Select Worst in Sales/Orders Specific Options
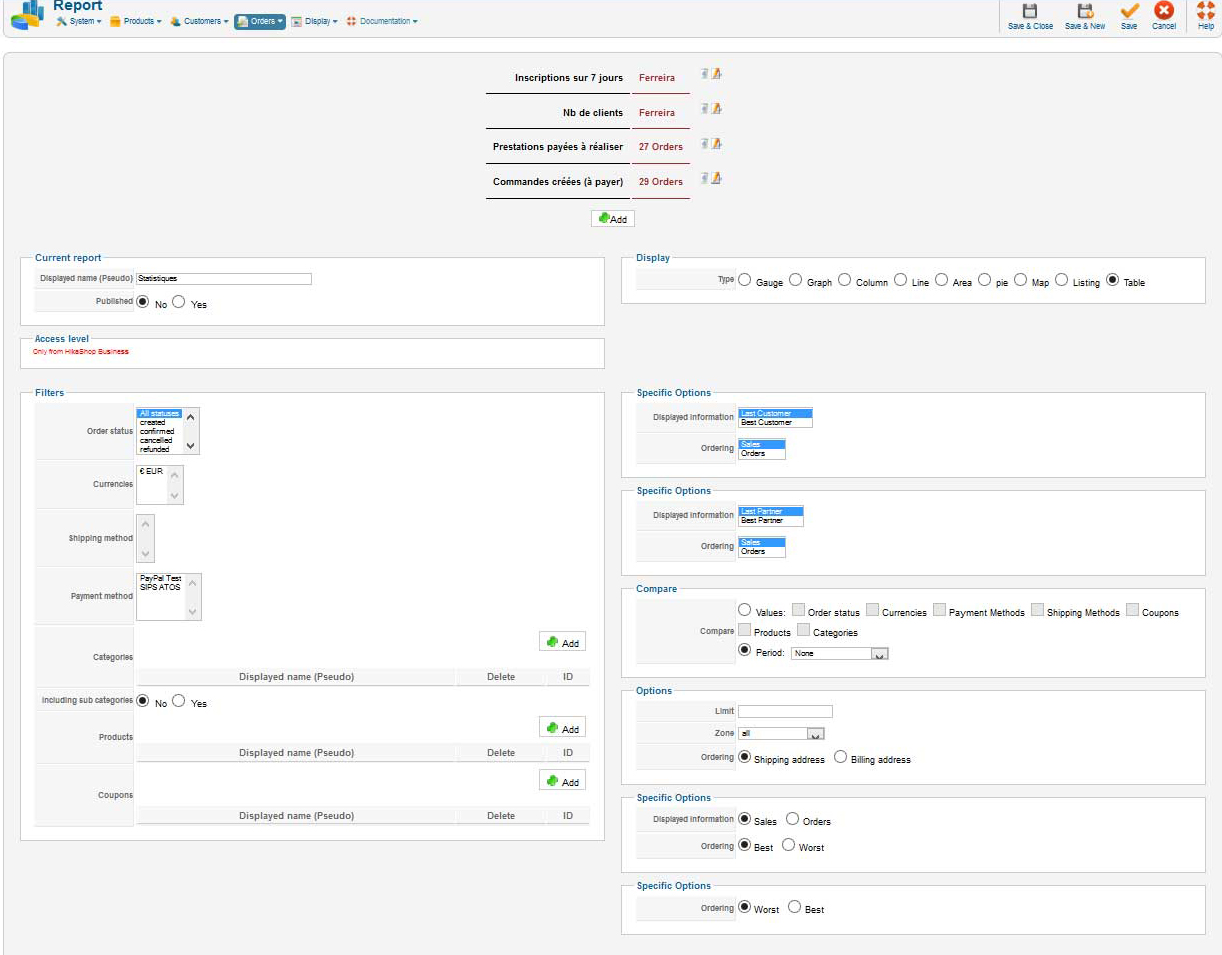Viewport: 1222px width, 955px height. [x=788, y=845]
